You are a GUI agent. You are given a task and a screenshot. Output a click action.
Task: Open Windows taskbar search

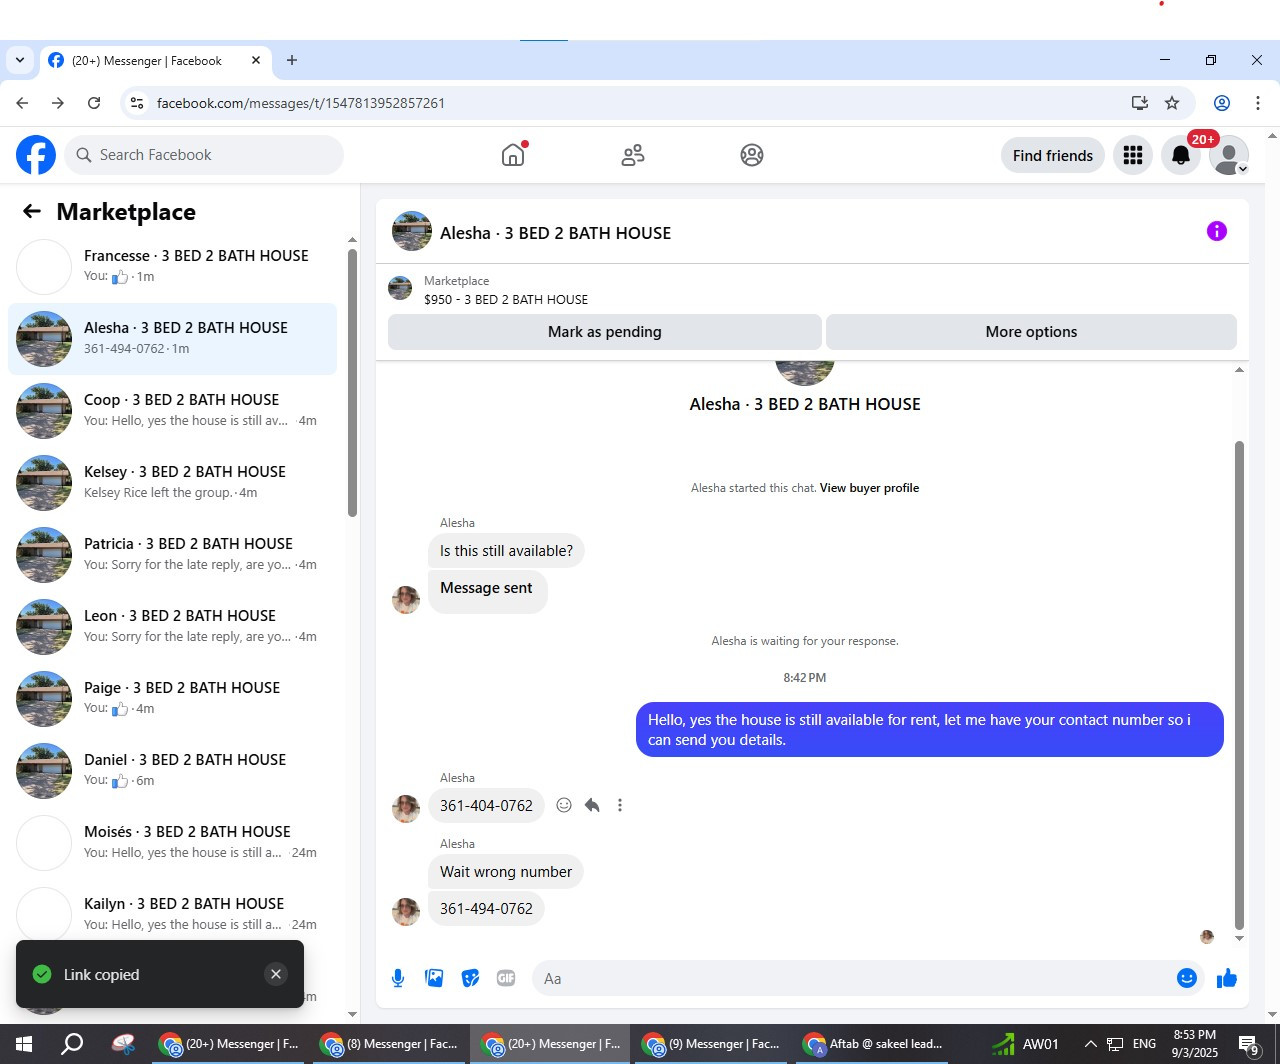pos(72,1044)
